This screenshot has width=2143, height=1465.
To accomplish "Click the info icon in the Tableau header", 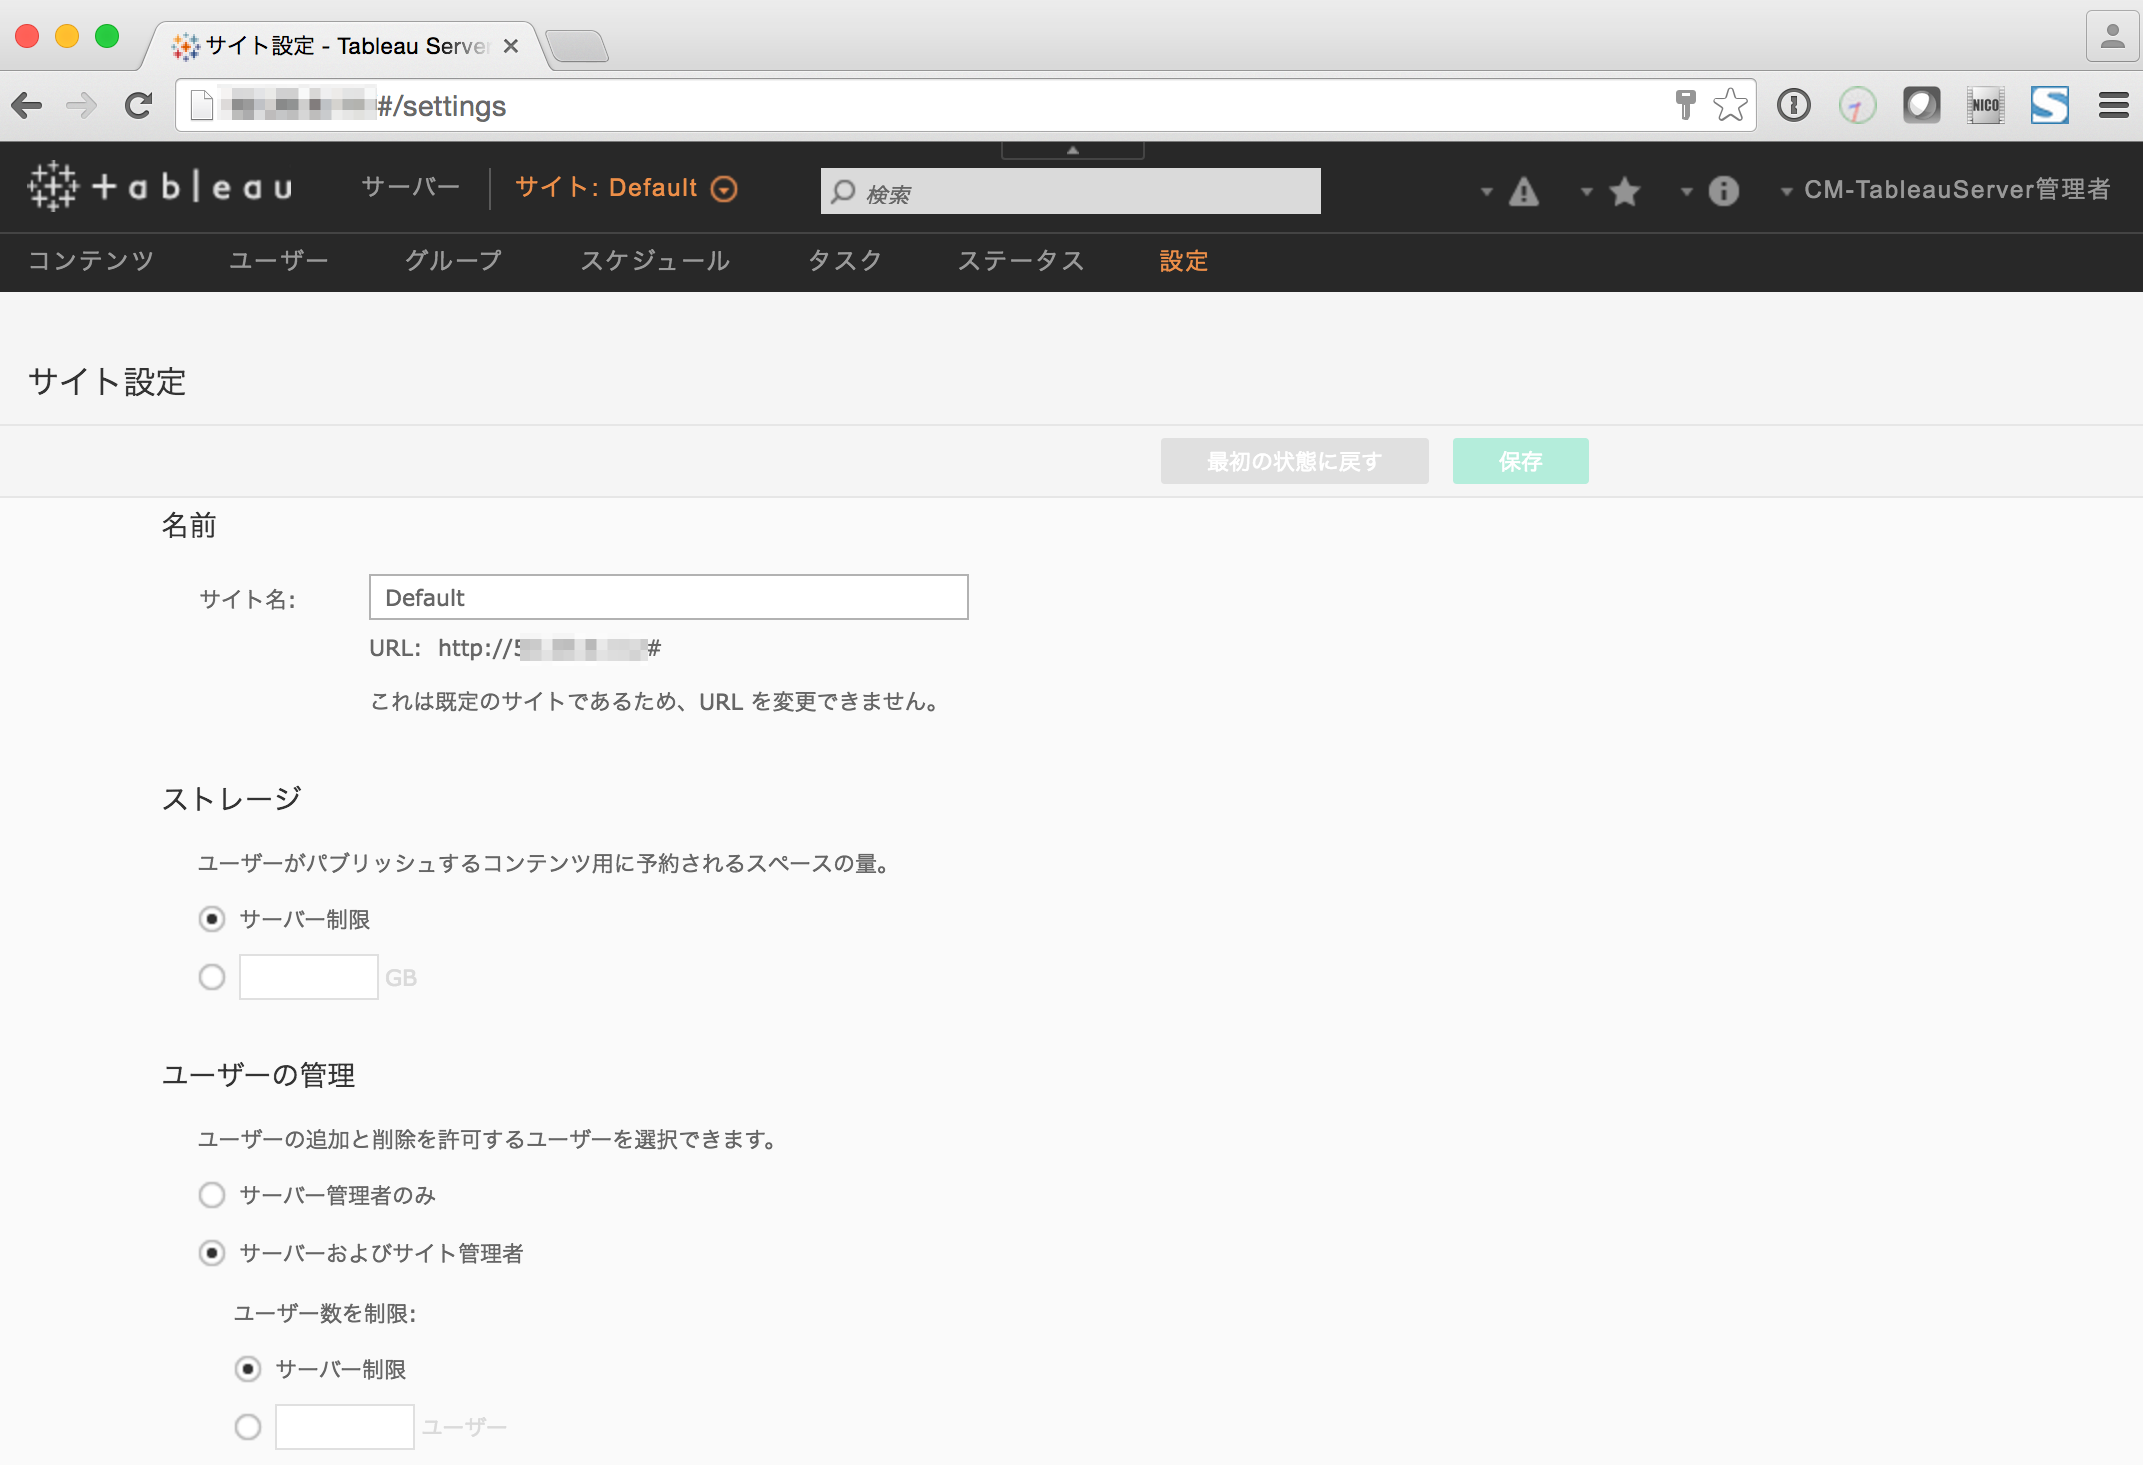I will (1723, 191).
